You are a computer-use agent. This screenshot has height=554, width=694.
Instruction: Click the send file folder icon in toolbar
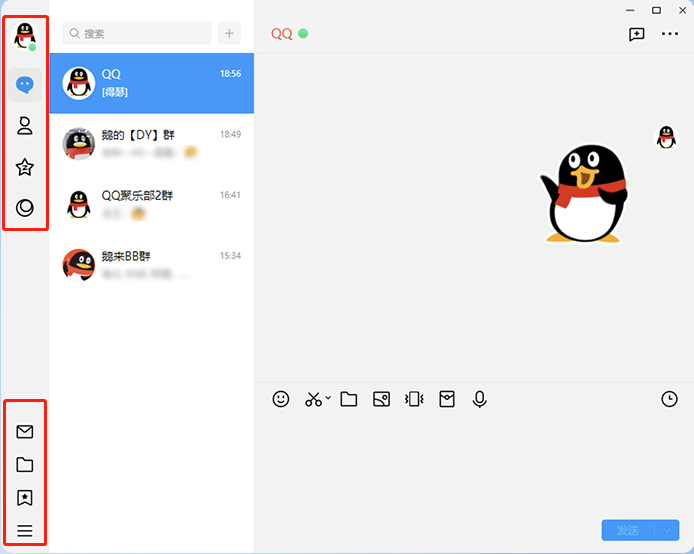349,399
